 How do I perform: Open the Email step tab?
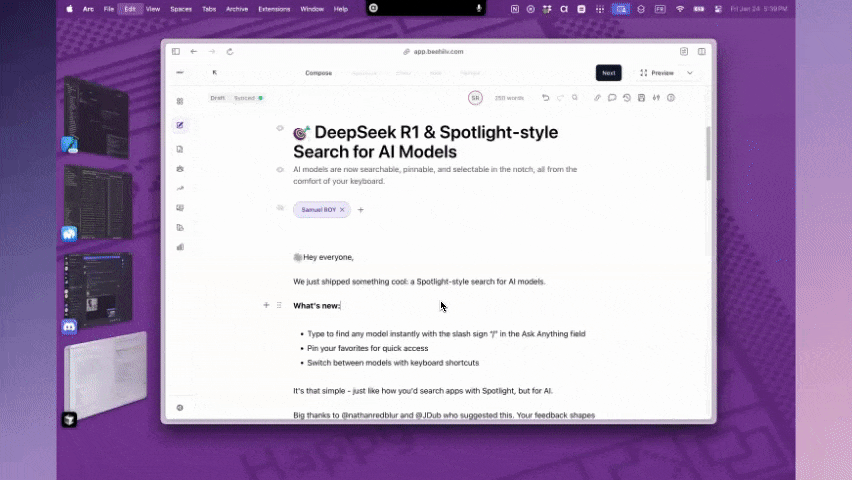click(403, 73)
